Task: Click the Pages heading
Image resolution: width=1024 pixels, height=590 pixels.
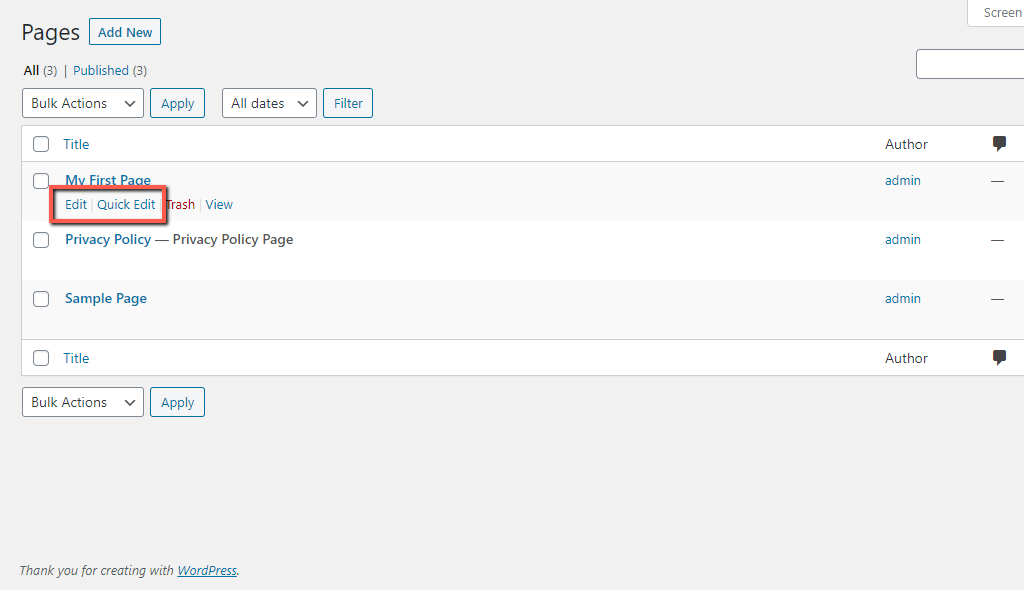Action: point(50,32)
